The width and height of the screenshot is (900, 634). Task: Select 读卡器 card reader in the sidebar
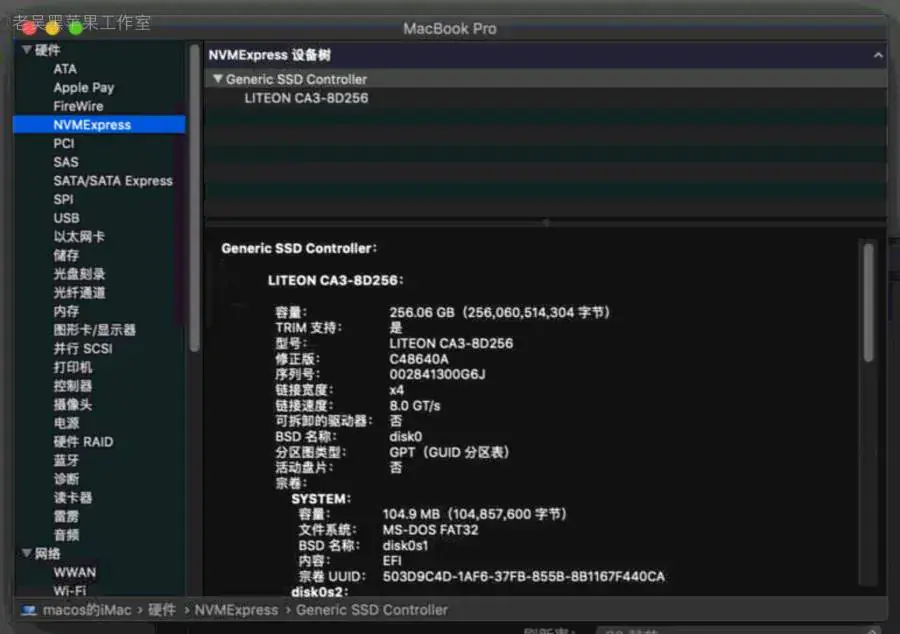click(x=73, y=497)
